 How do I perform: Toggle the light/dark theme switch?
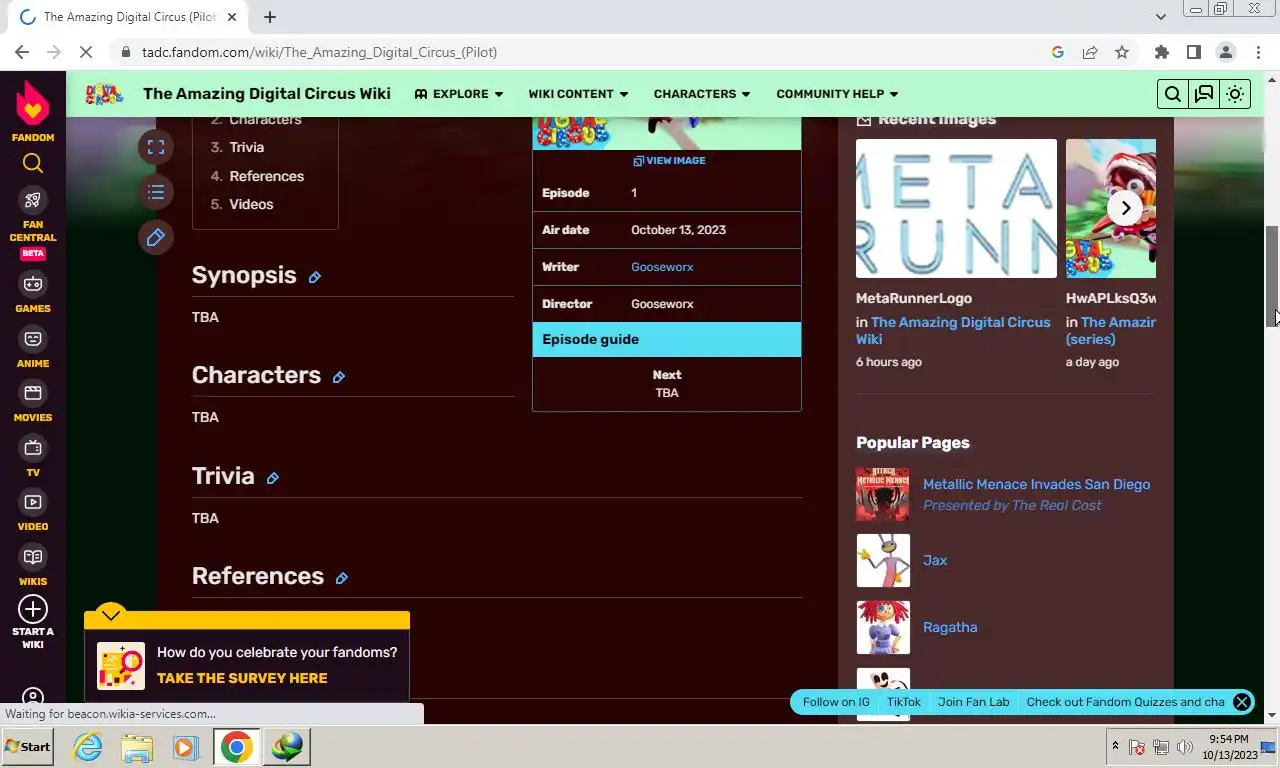(1235, 94)
